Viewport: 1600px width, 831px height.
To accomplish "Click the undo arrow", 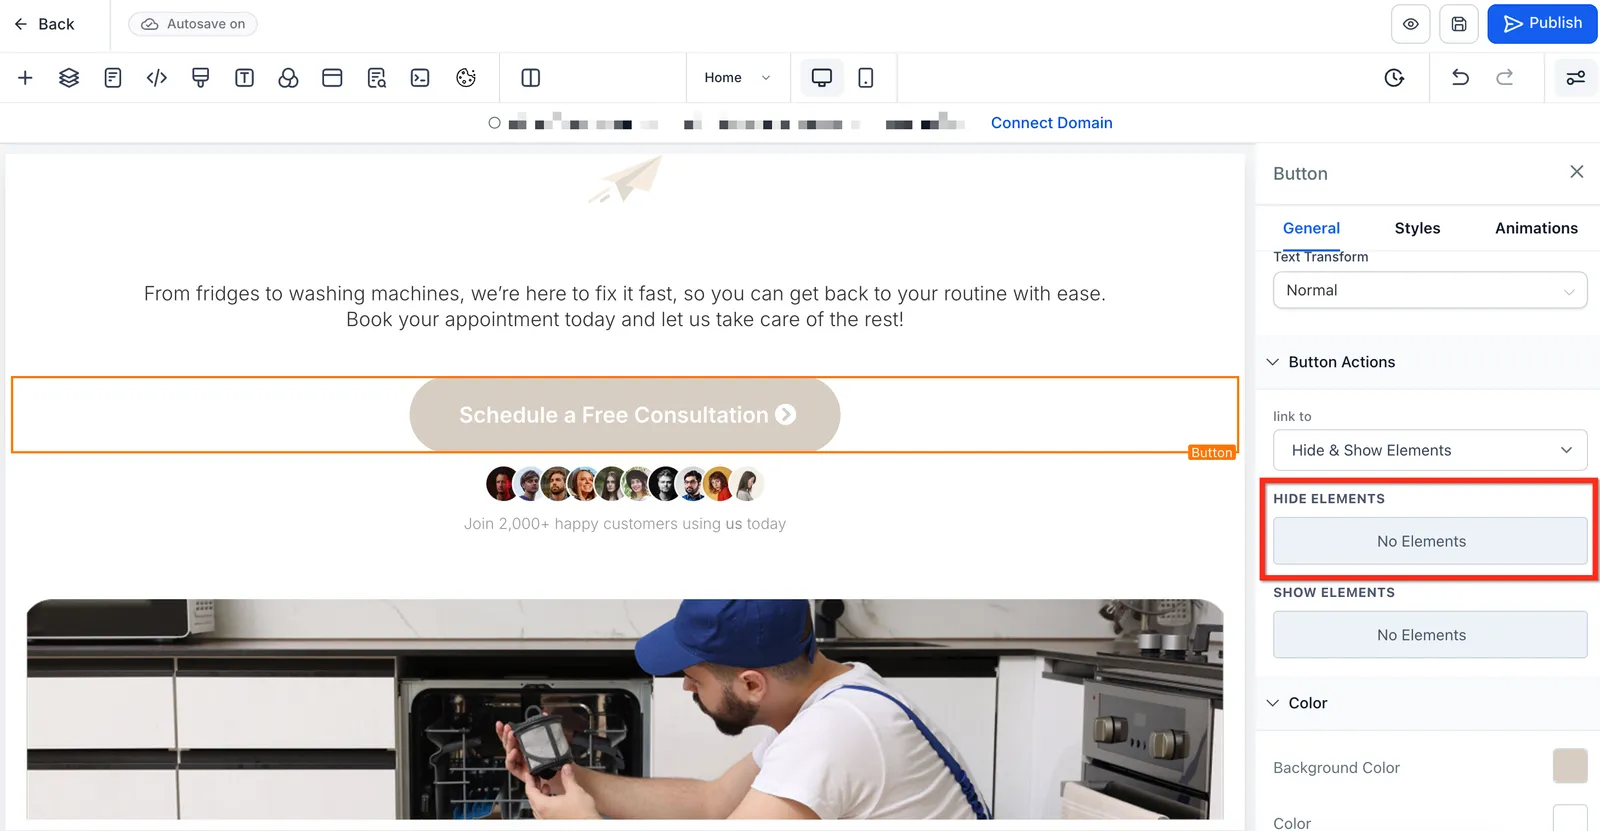I will point(1460,78).
